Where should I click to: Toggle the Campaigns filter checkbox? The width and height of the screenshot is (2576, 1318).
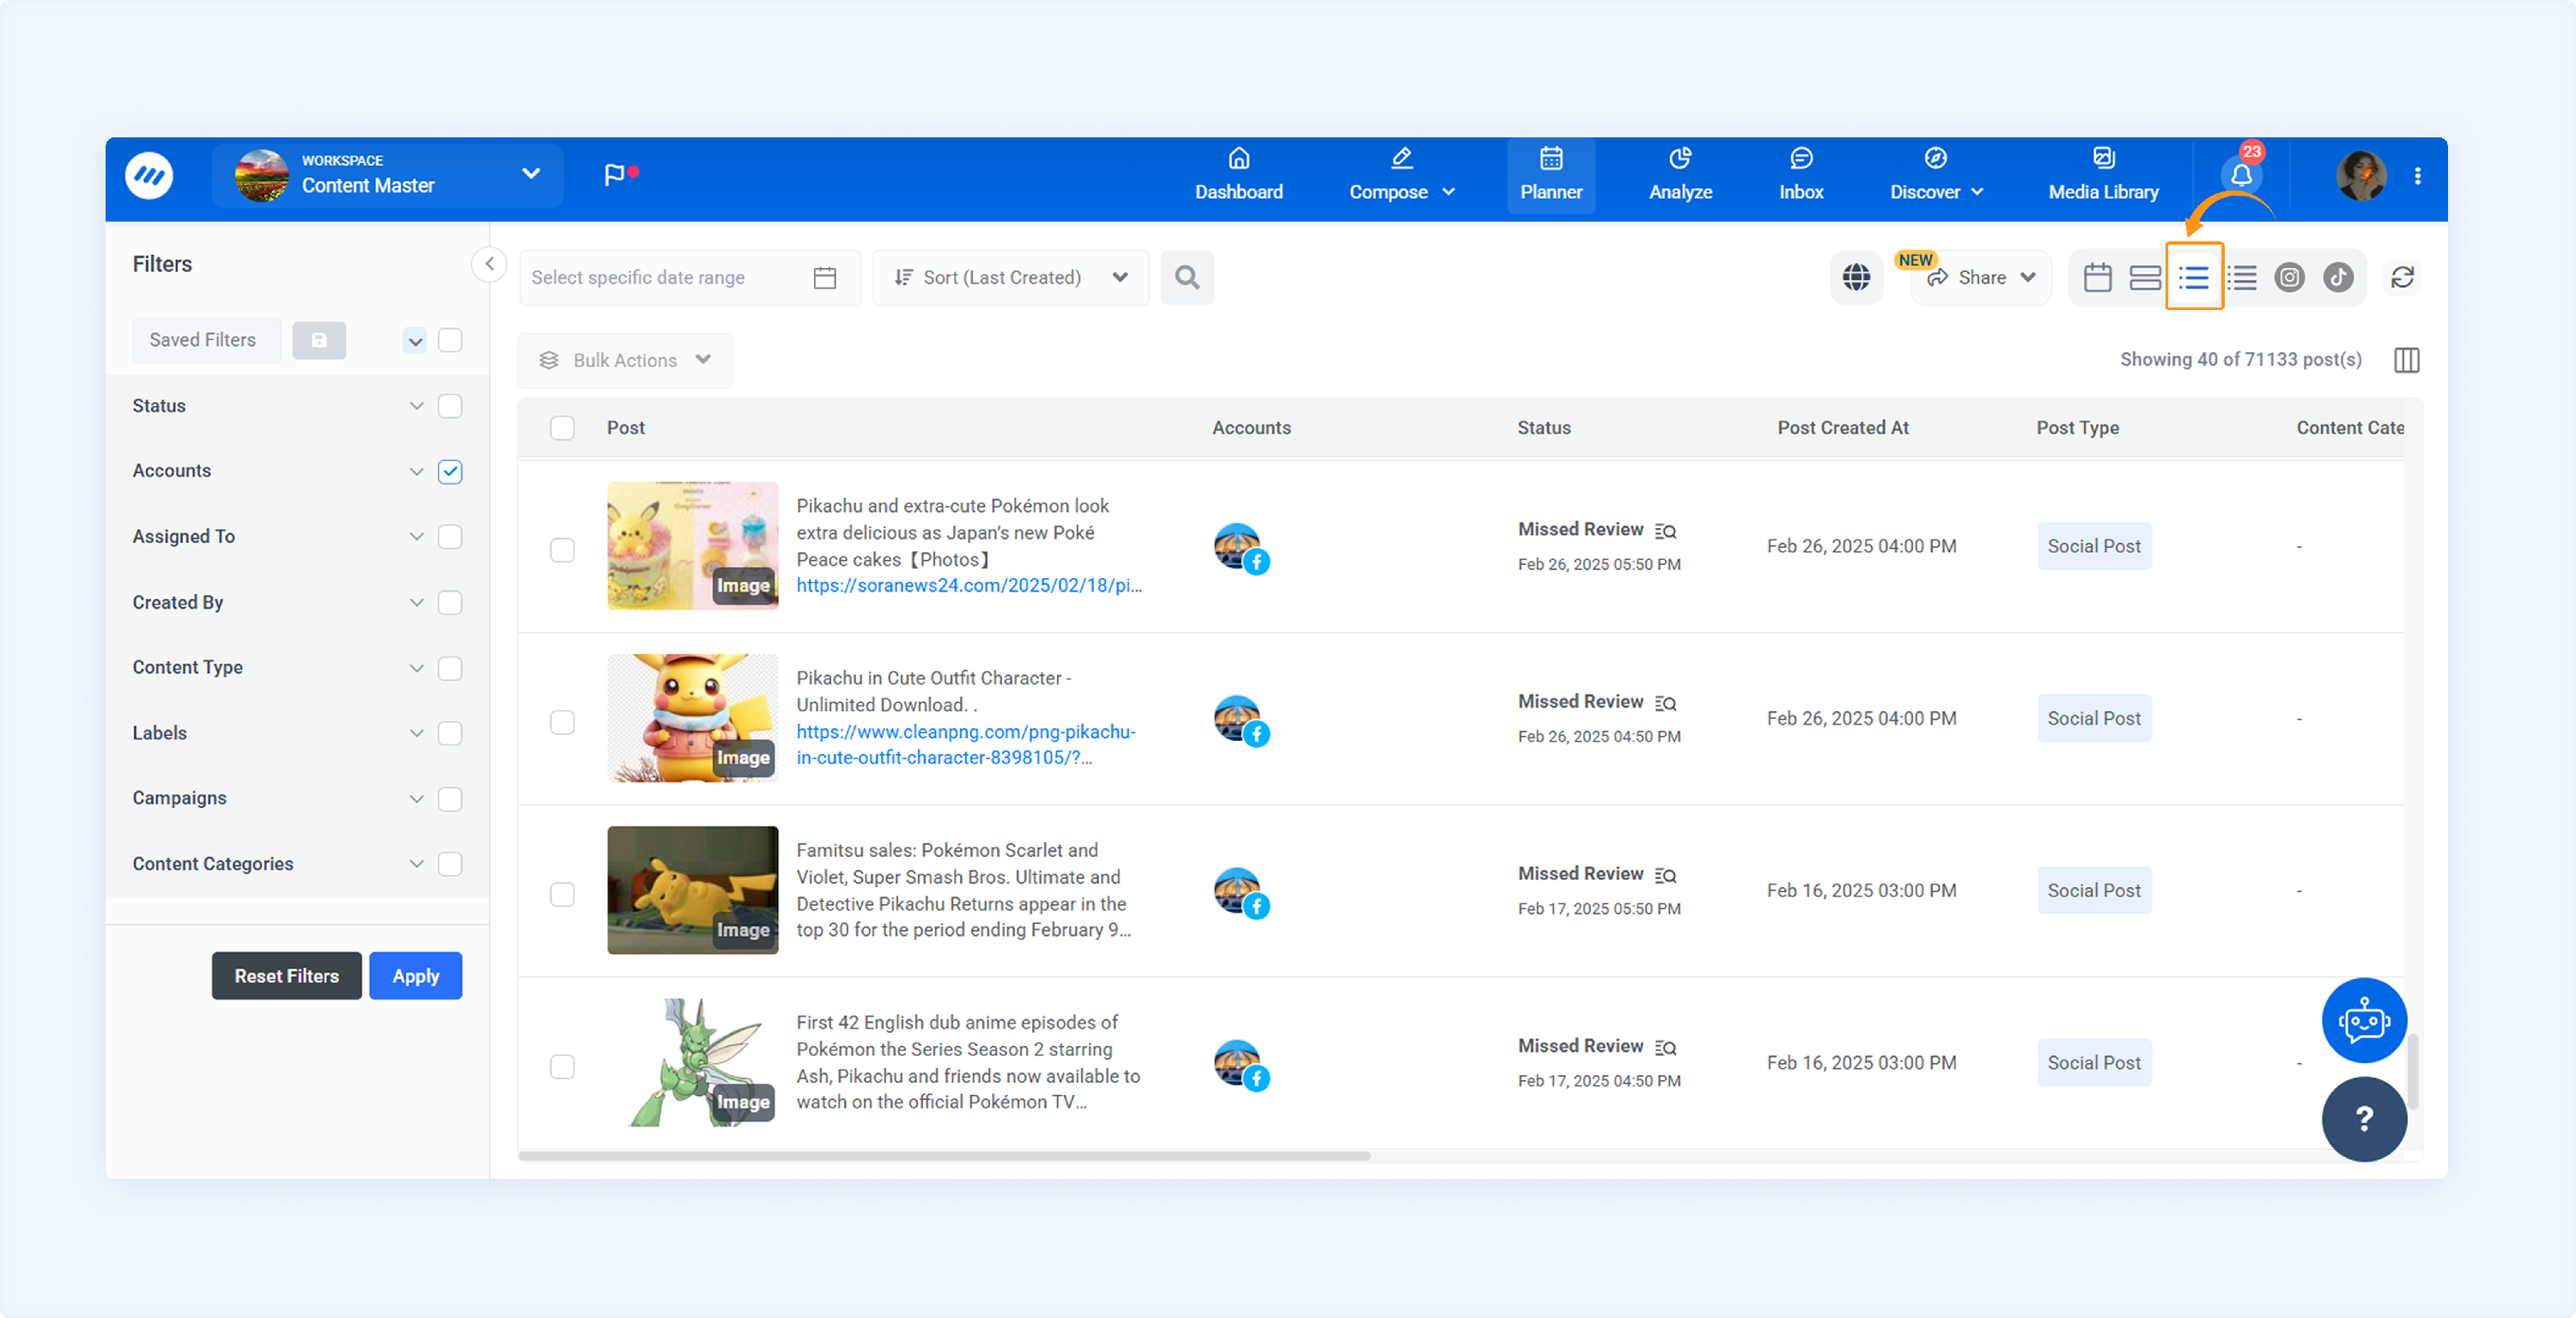pos(450,798)
